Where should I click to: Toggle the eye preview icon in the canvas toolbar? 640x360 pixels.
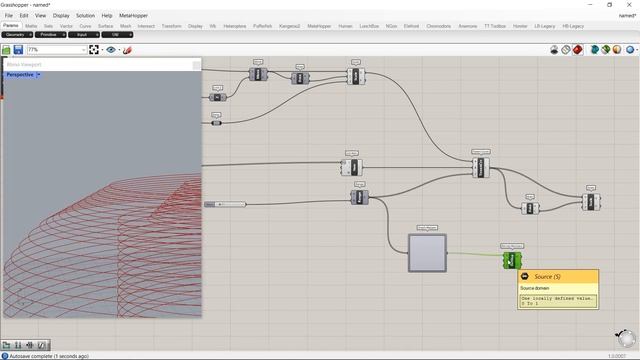111,50
